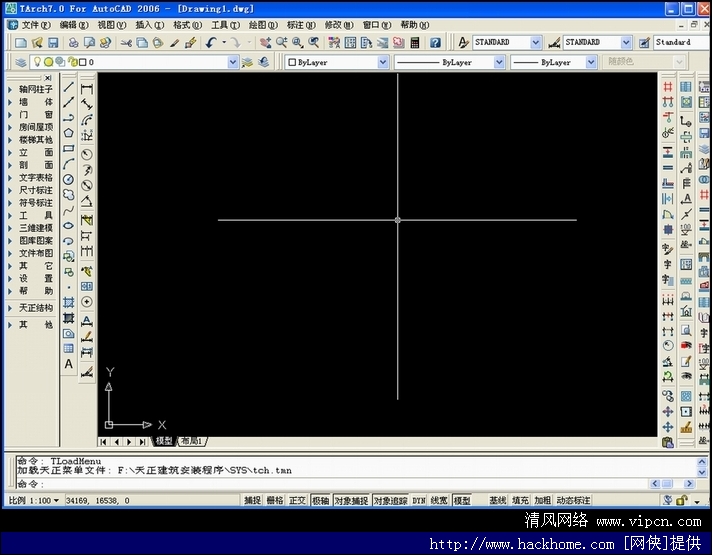712x555 pixels.
Task: Toggle 捕捉 snap mode in status bar
Action: (252, 500)
